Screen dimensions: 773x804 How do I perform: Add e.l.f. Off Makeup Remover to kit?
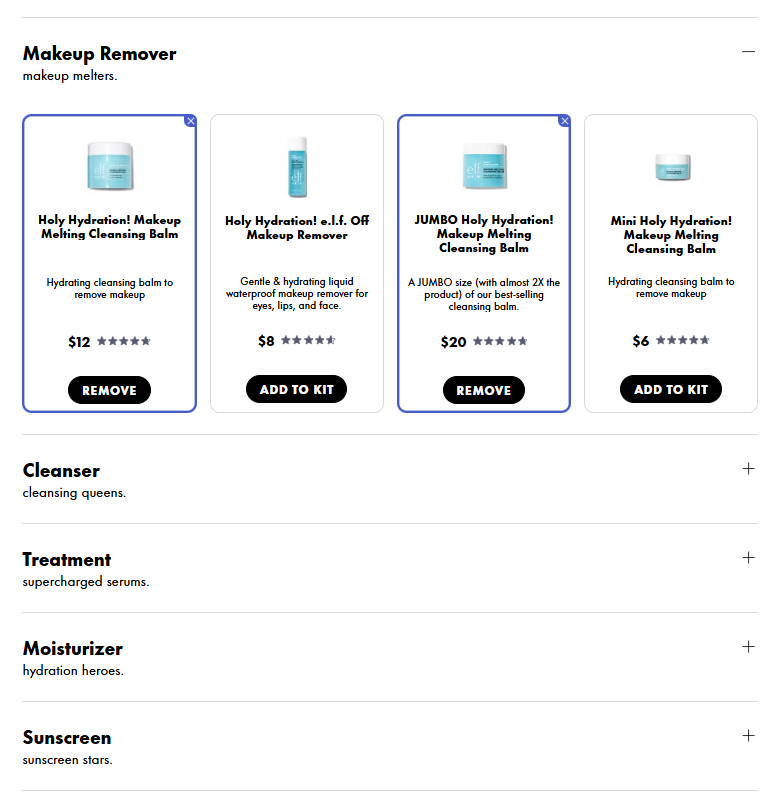click(296, 389)
